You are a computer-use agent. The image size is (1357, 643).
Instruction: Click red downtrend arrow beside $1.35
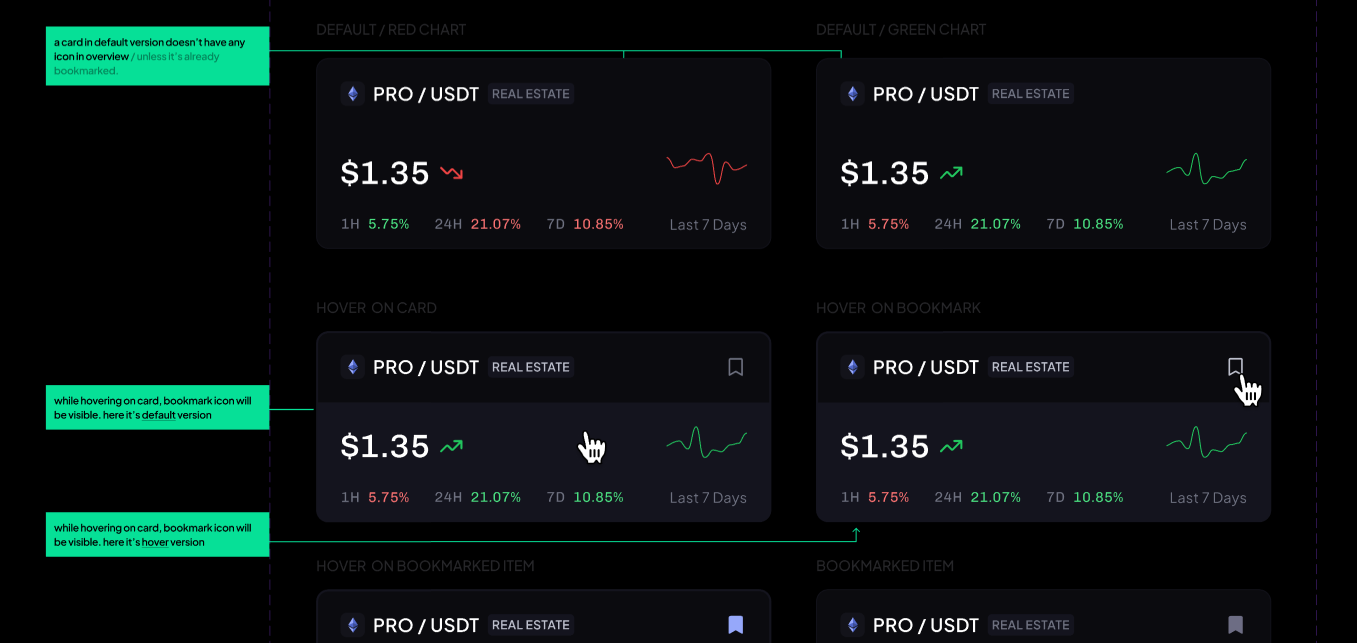pyautogui.click(x=451, y=173)
